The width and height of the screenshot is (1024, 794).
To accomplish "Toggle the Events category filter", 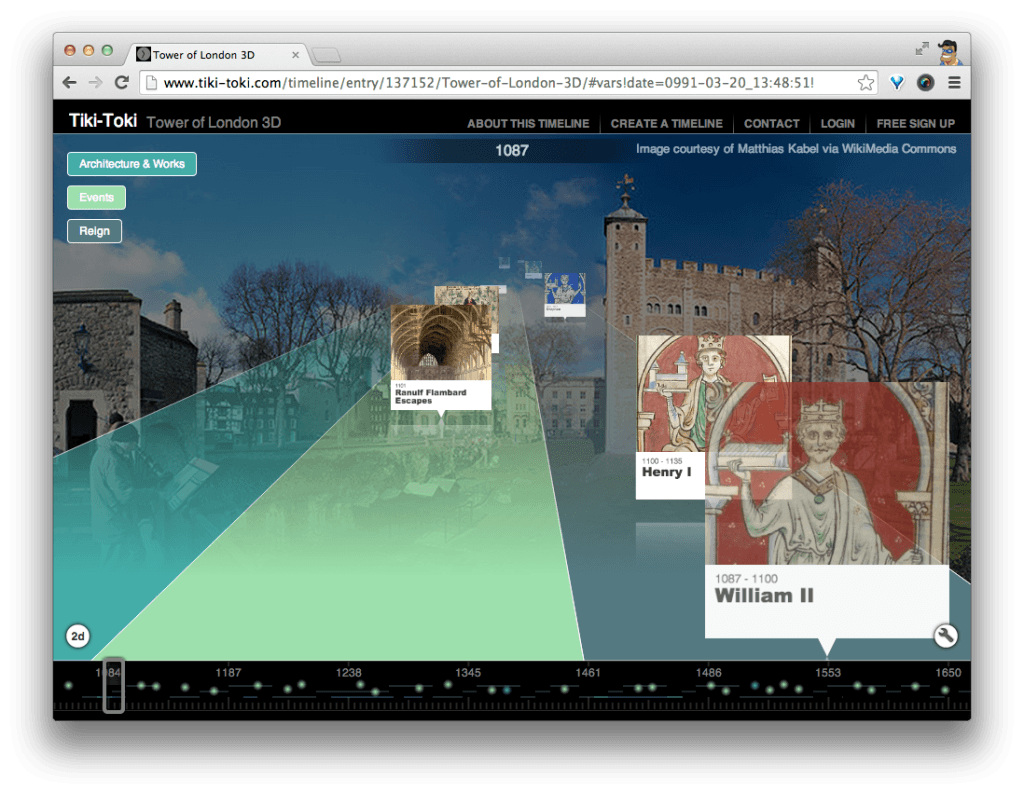I will click(96, 198).
